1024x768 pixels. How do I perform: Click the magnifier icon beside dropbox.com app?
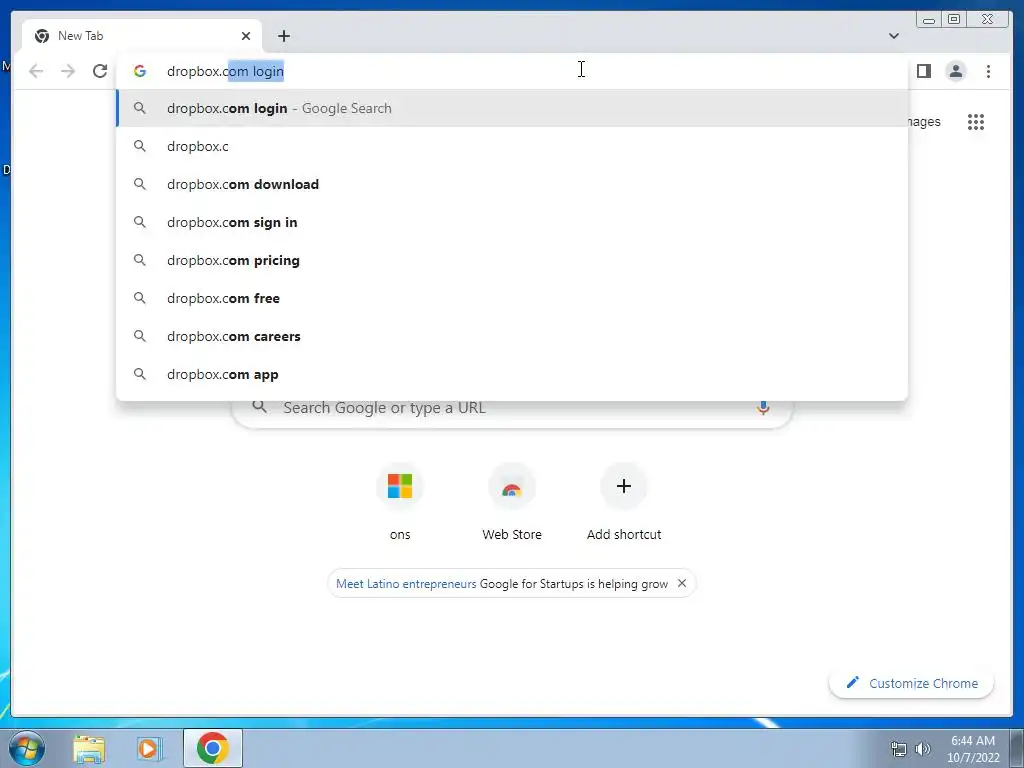[x=140, y=374]
